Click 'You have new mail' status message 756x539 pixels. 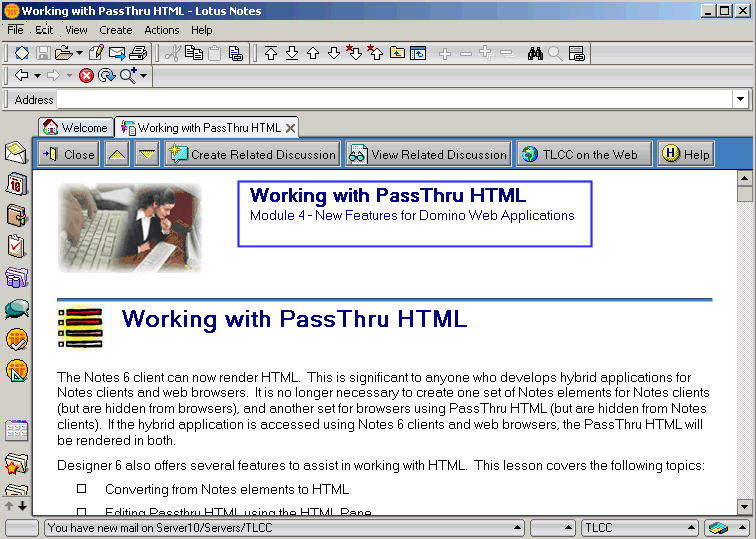[x=160, y=528]
